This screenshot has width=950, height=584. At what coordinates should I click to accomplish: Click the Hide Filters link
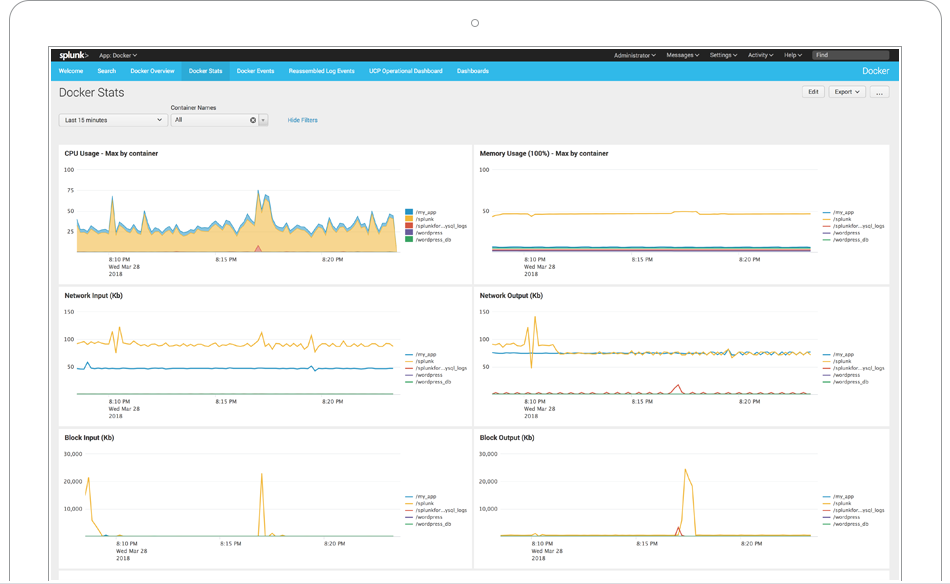302,120
